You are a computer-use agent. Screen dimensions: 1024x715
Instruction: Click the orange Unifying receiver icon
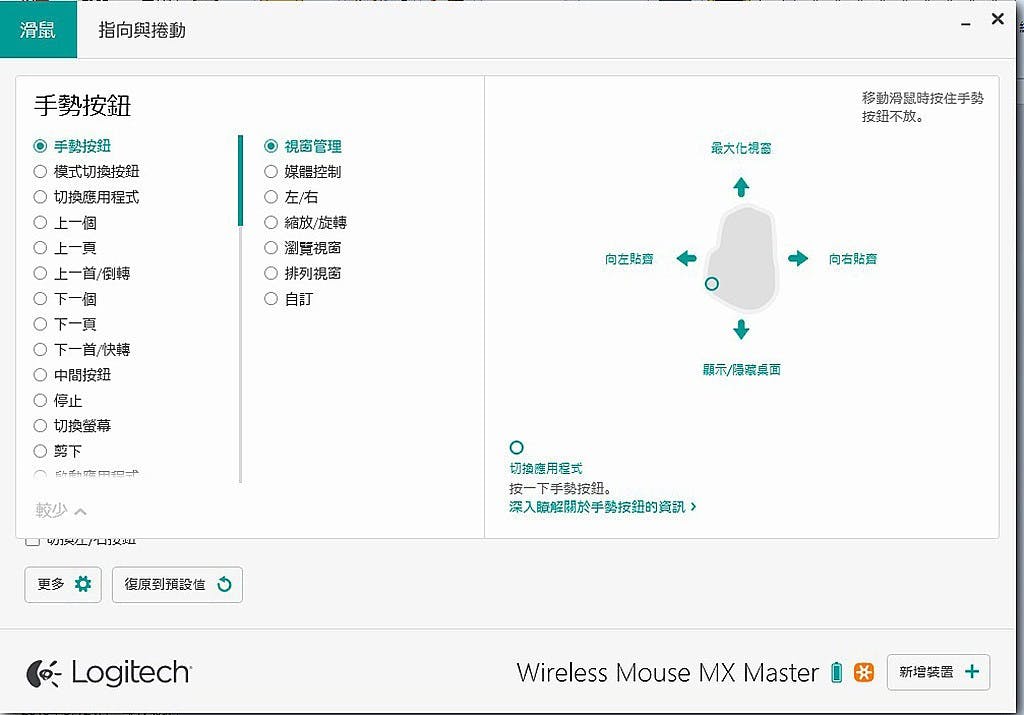863,672
